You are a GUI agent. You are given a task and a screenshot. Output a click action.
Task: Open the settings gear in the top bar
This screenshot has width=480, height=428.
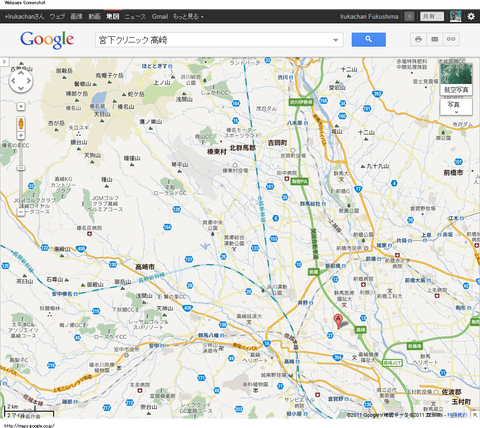[x=471, y=16]
